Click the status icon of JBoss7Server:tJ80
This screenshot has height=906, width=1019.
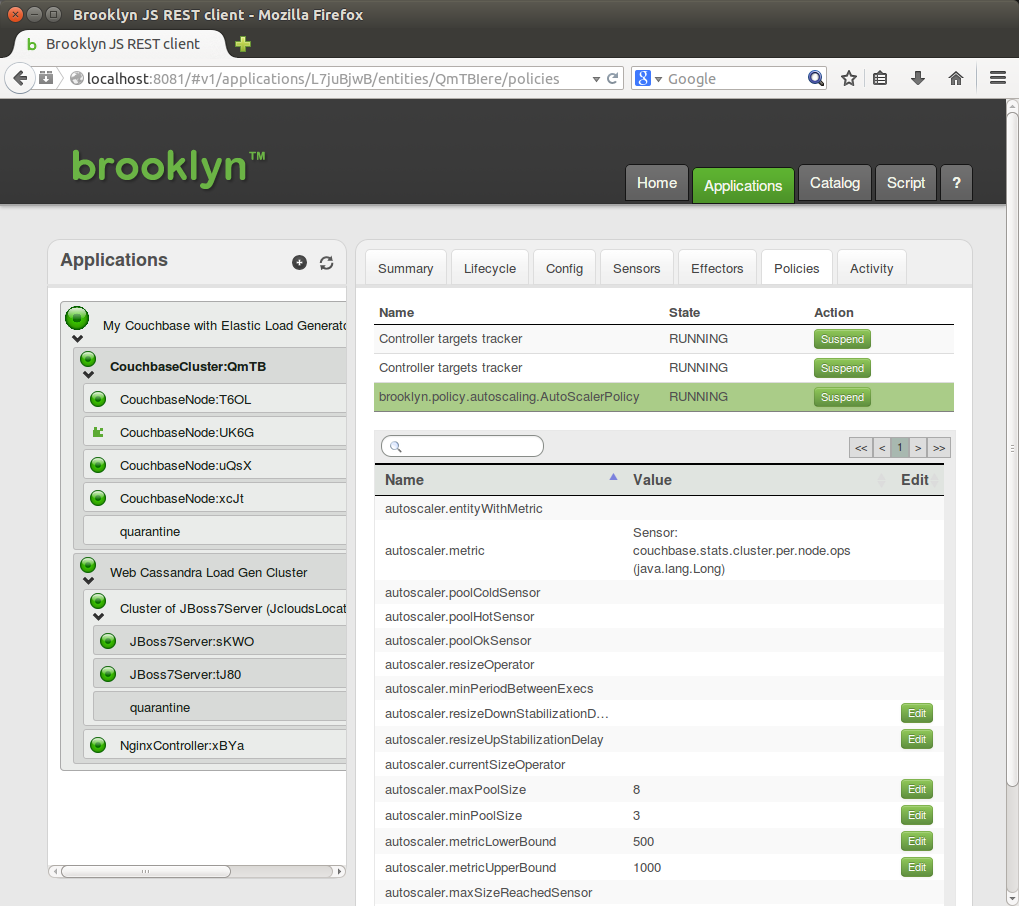[x=108, y=675]
